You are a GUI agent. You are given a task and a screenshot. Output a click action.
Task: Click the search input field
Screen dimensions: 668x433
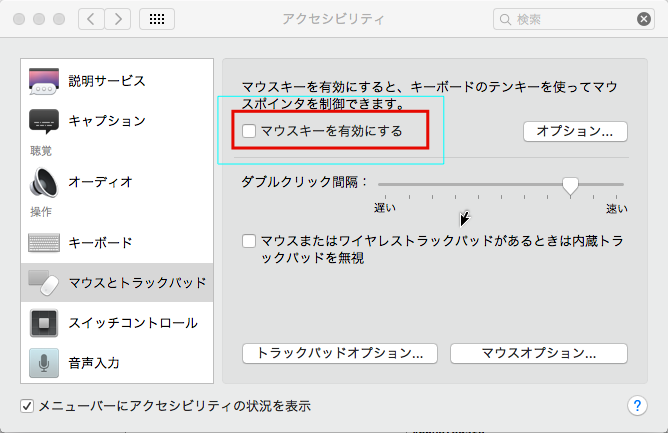pos(573,19)
